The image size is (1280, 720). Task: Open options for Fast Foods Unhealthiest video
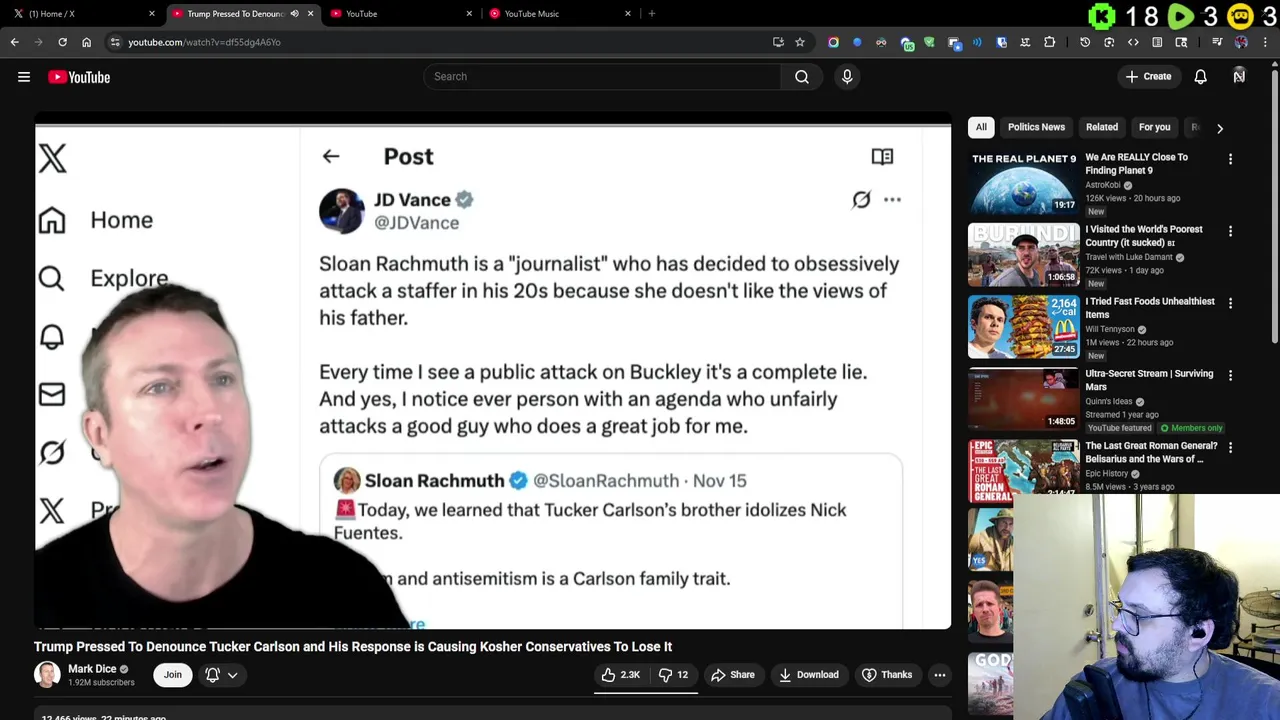coord(1230,303)
